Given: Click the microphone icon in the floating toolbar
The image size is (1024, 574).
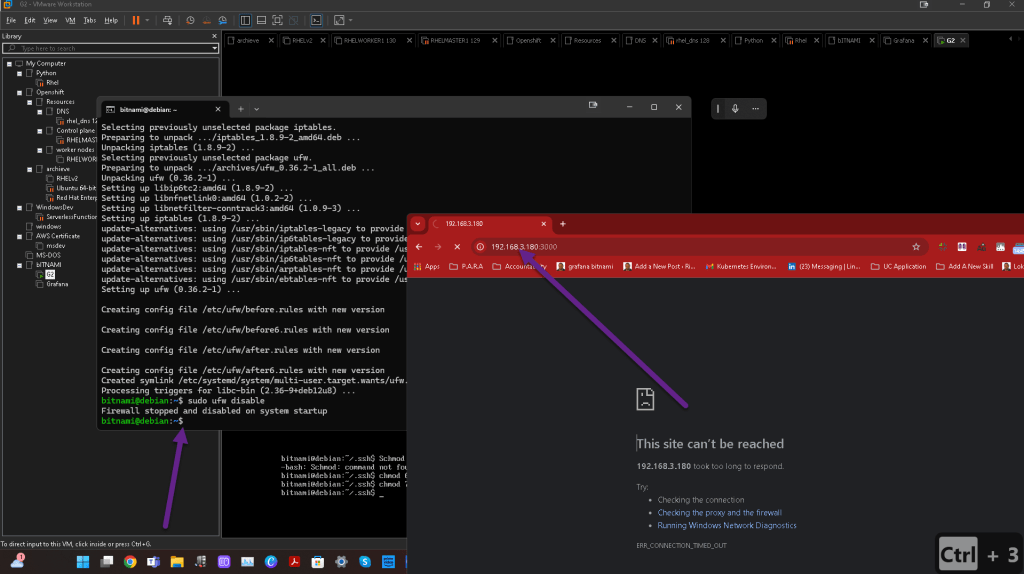Looking at the screenshot, I should tap(735, 108).
